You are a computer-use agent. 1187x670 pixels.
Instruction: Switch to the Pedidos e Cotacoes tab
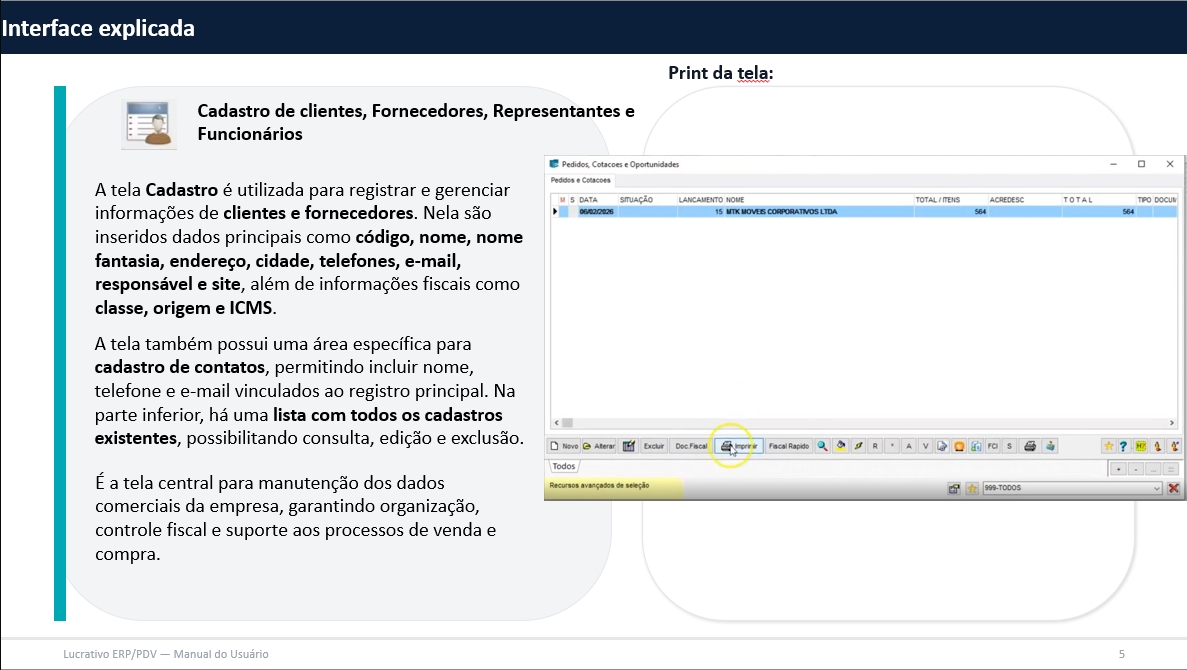[x=581, y=180]
